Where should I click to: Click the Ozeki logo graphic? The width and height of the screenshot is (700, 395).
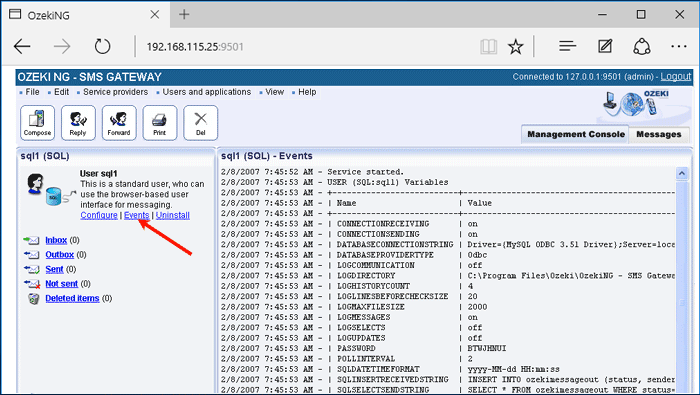click(636, 105)
